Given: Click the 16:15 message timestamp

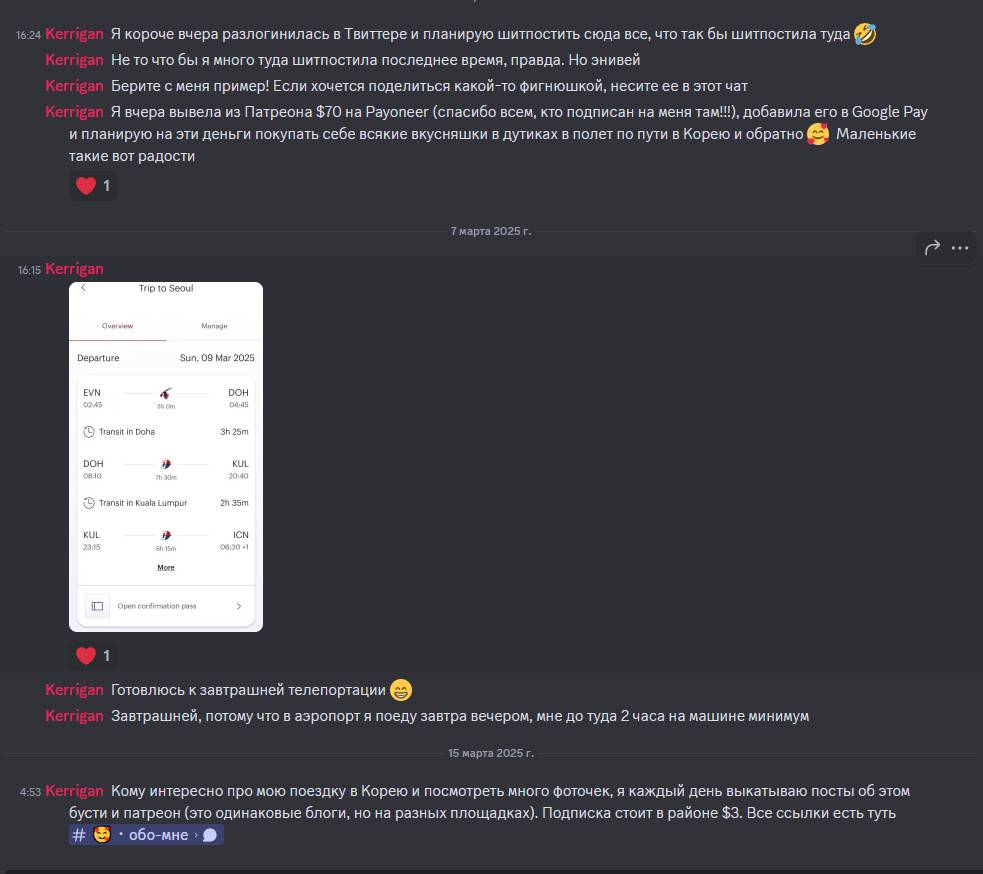Looking at the screenshot, I should click(x=29, y=270).
